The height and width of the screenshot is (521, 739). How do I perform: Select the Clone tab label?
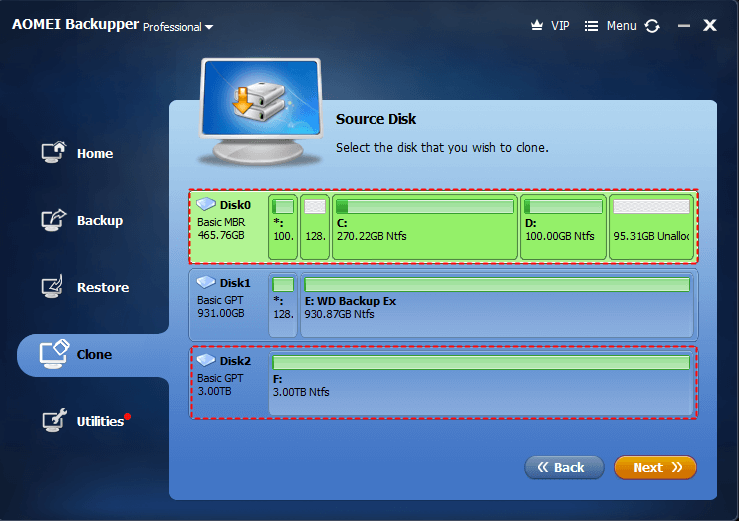tap(94, 355)
